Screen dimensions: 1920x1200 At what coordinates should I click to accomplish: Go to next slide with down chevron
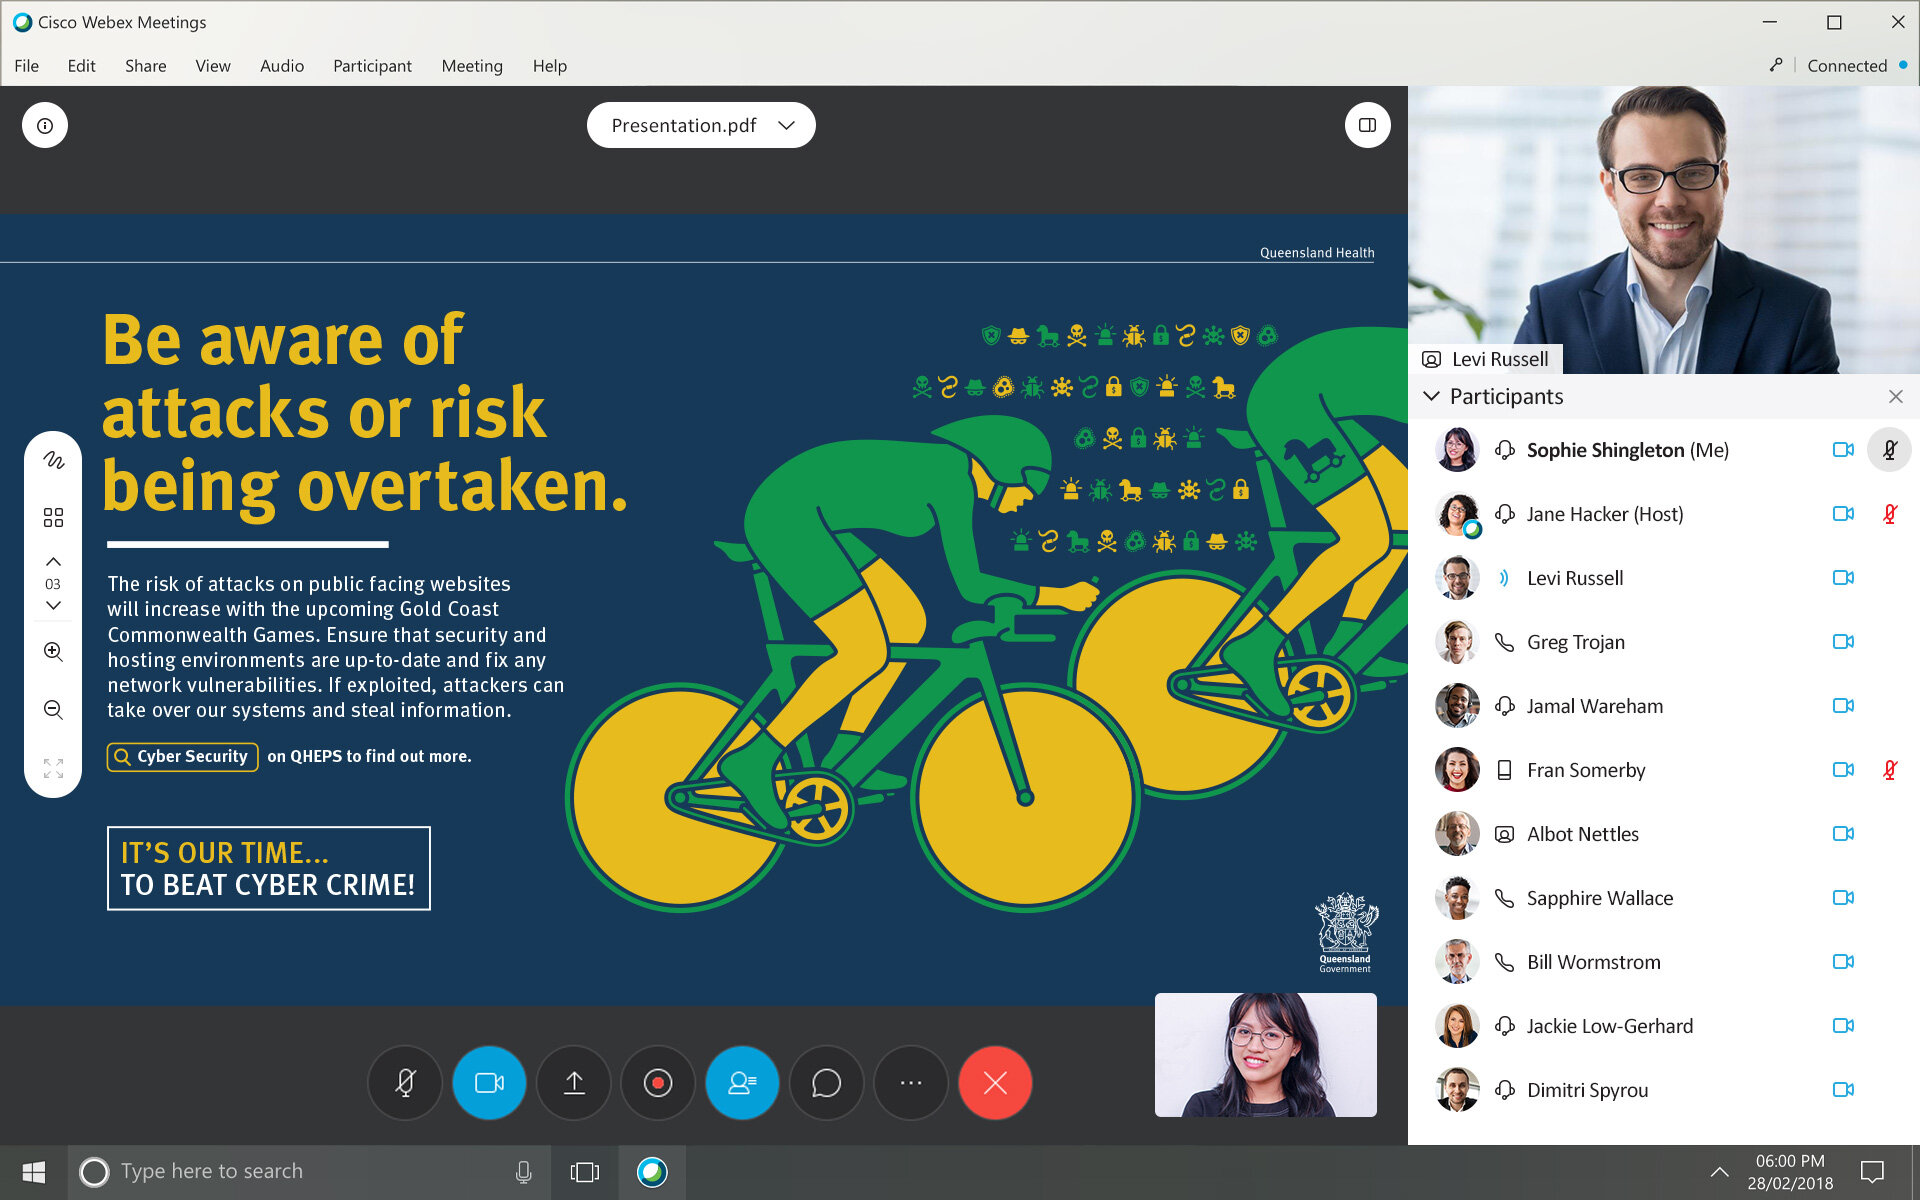point(53,606)
